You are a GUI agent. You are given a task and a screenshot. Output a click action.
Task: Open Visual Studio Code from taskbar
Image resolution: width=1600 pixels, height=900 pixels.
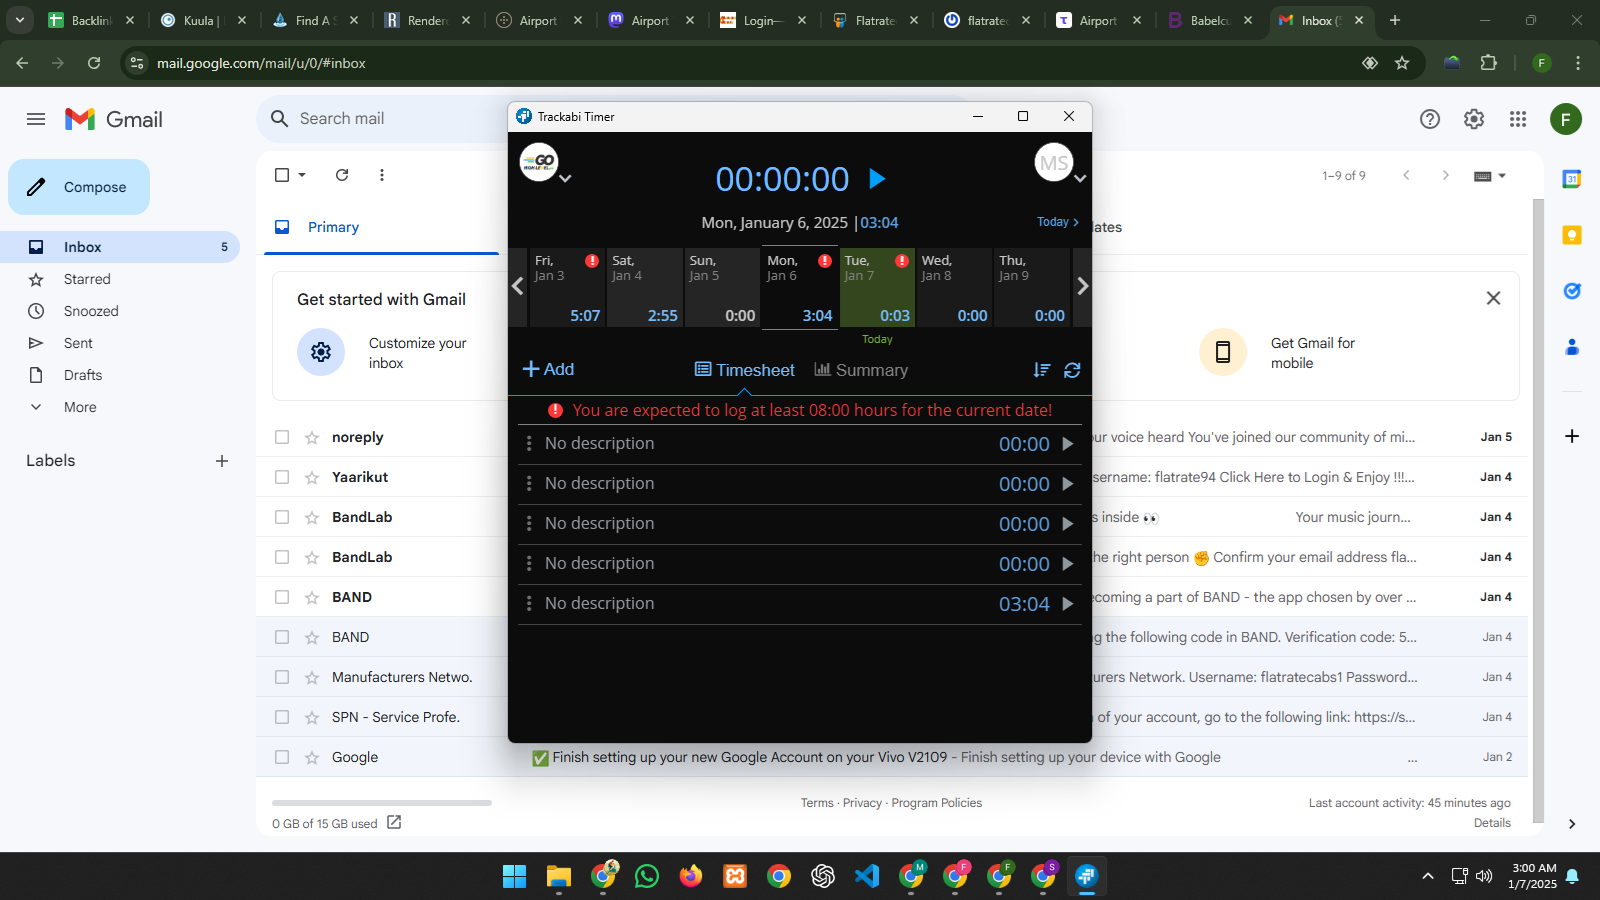(867, 877)
